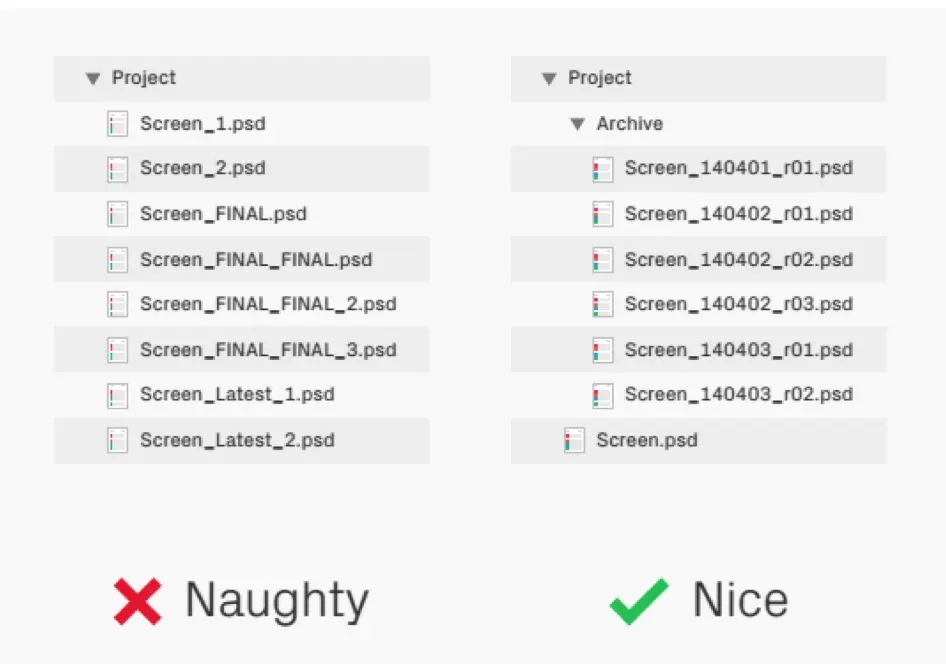Screen dimensions: 946x670
Task: Select the Screen_140403_r02.psd file name
Action: 738,394
